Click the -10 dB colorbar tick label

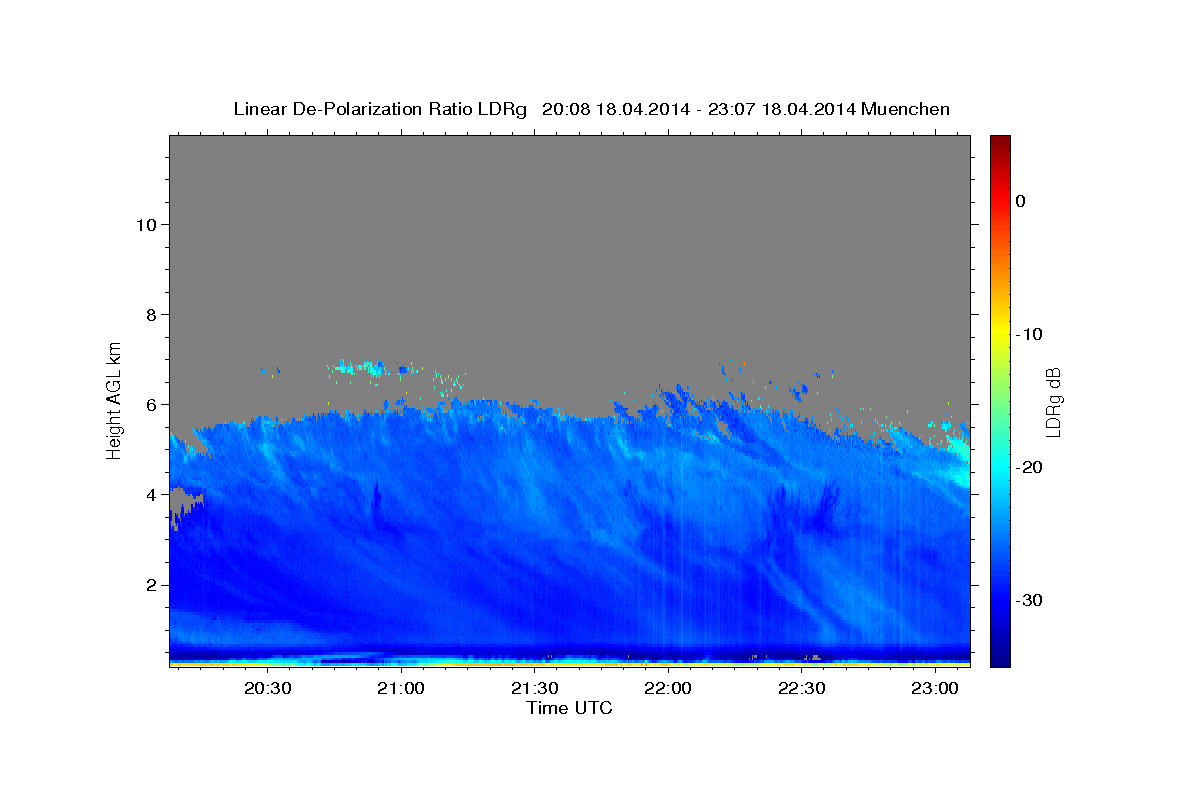(1029, 334)
